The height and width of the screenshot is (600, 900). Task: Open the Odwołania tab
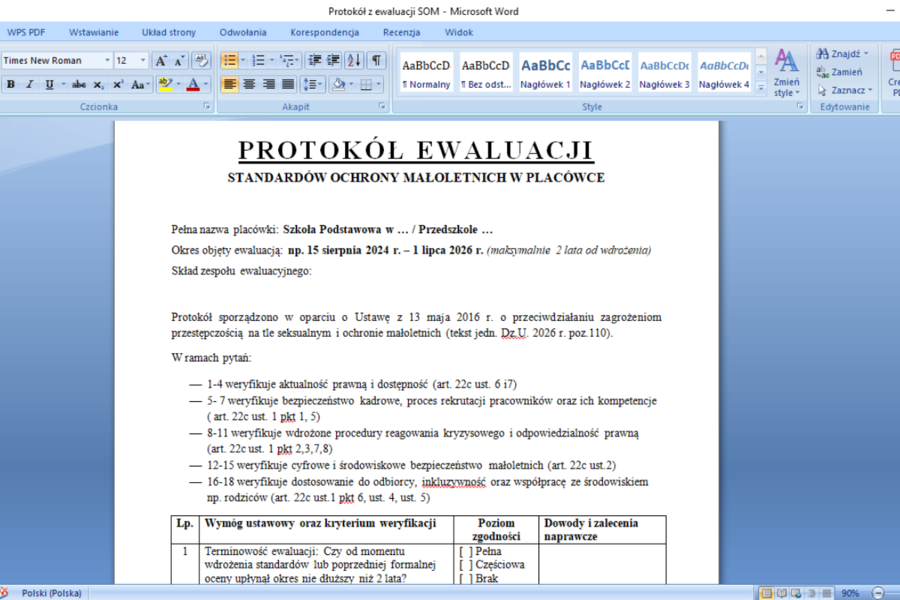pyautogui.click(x=243, y=32)
